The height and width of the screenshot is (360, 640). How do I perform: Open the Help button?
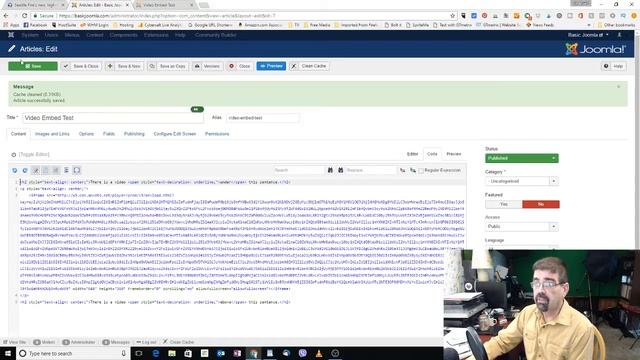(614, 66)
